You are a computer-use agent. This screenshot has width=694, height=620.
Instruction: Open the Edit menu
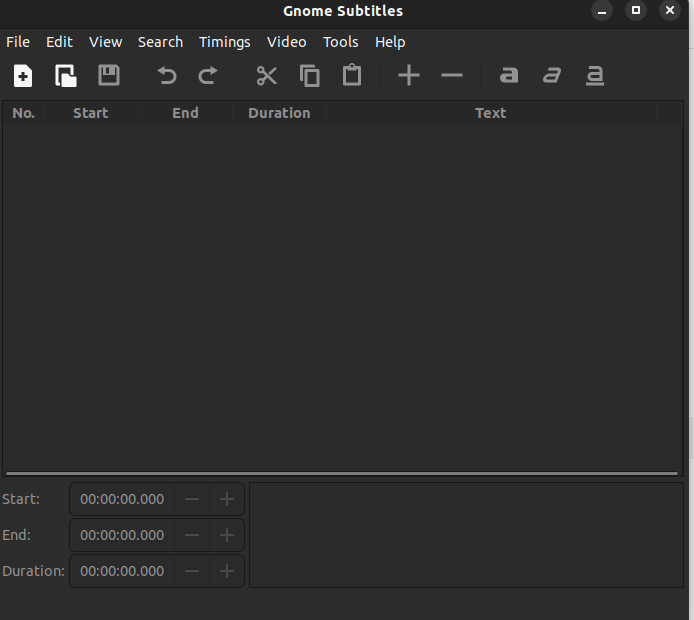[x=59, y=42]
